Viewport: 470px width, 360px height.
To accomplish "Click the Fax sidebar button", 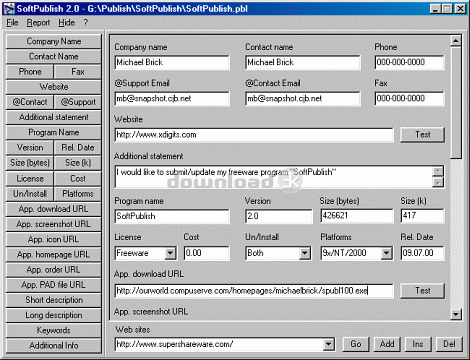I will 78,72.
